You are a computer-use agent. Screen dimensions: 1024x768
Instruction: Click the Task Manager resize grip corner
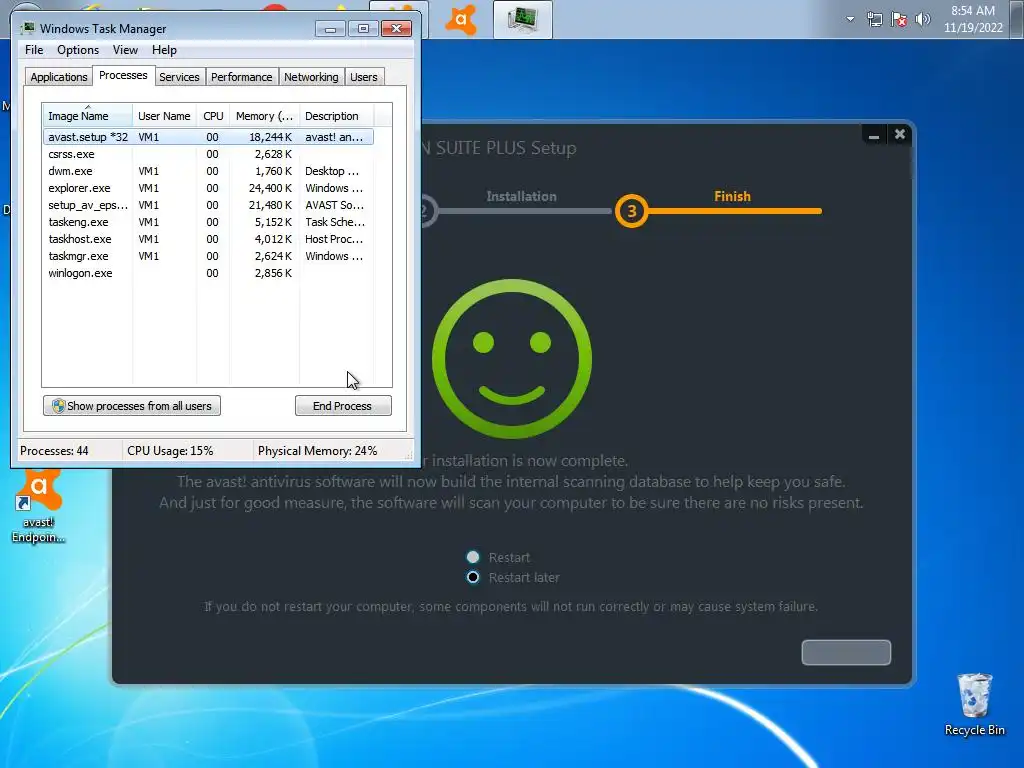pyautogui.click(x=409, y=455)
